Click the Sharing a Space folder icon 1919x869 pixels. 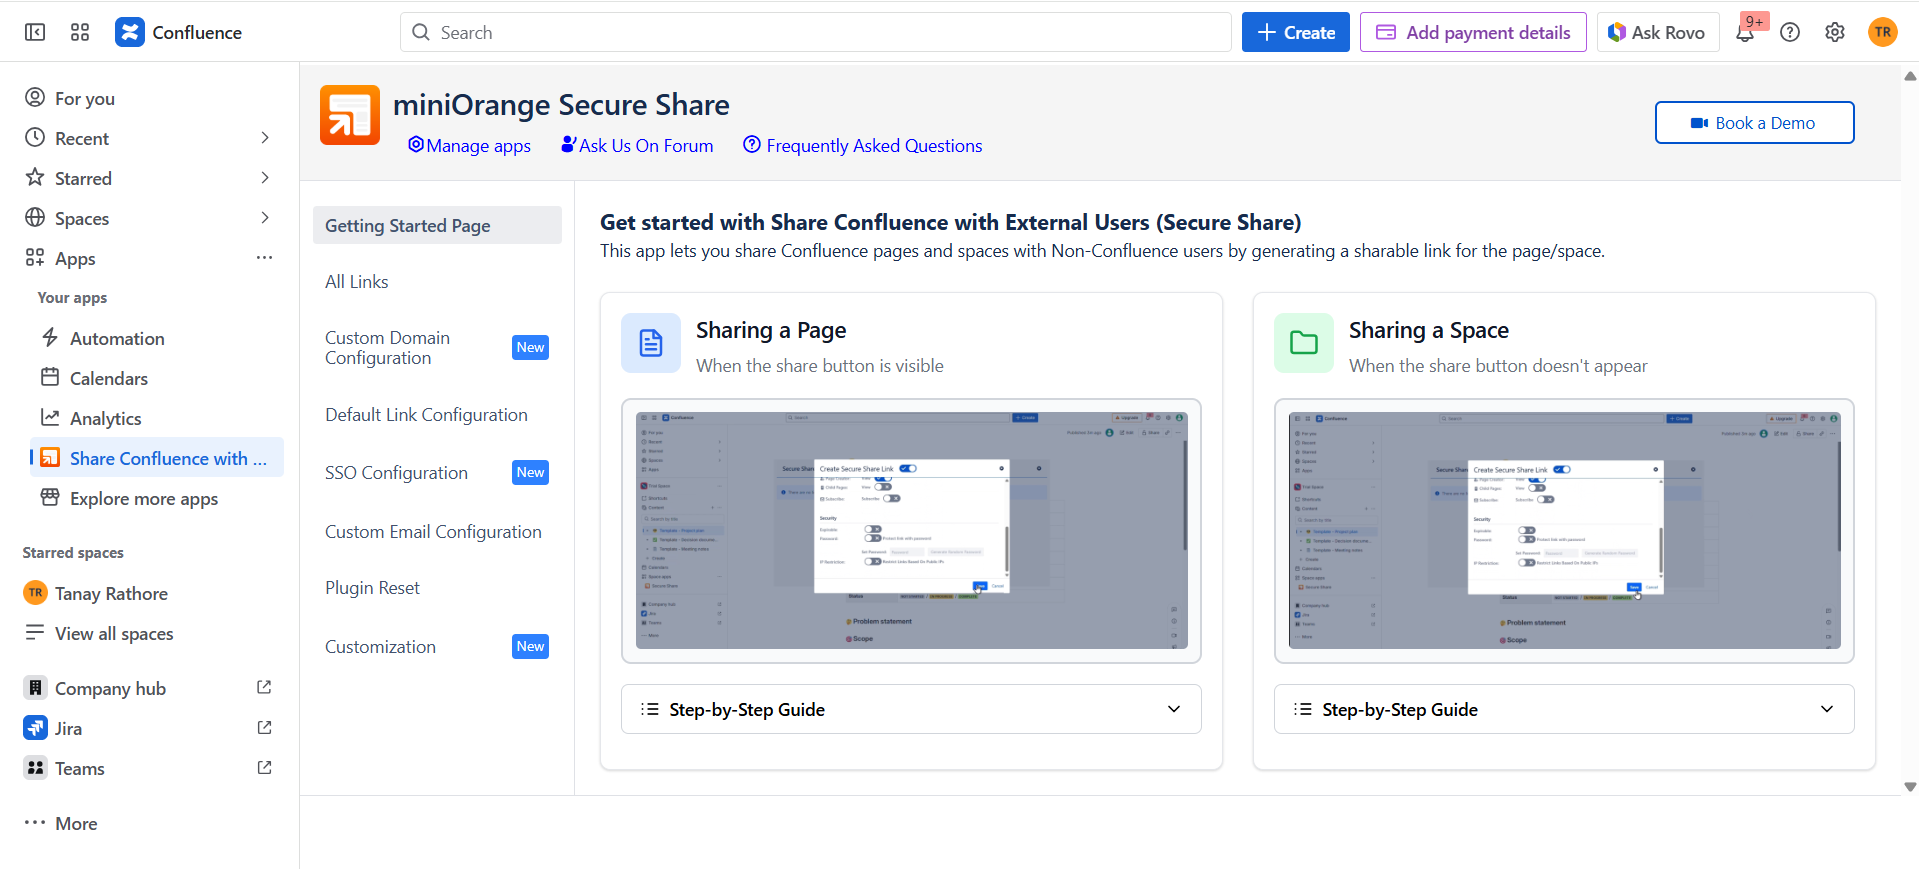point(1304,343)
